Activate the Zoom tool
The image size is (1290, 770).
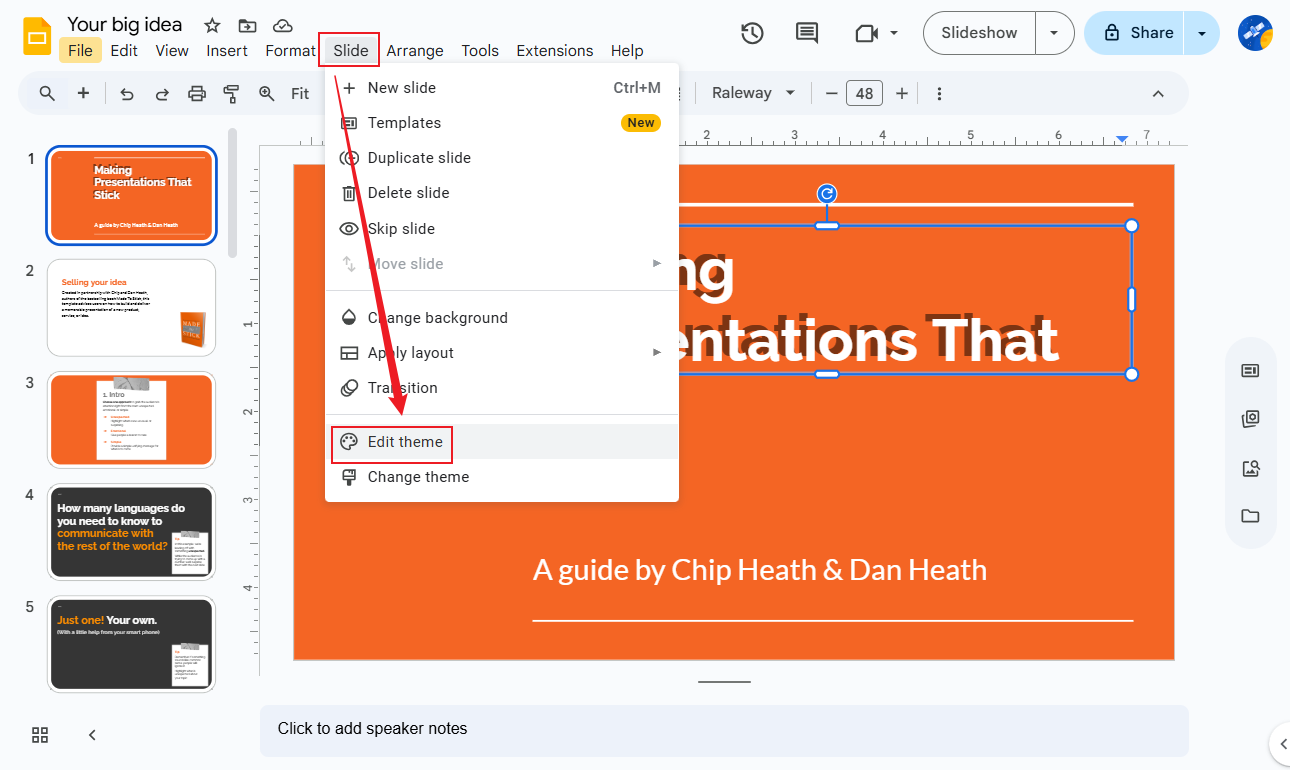(266, 93)
